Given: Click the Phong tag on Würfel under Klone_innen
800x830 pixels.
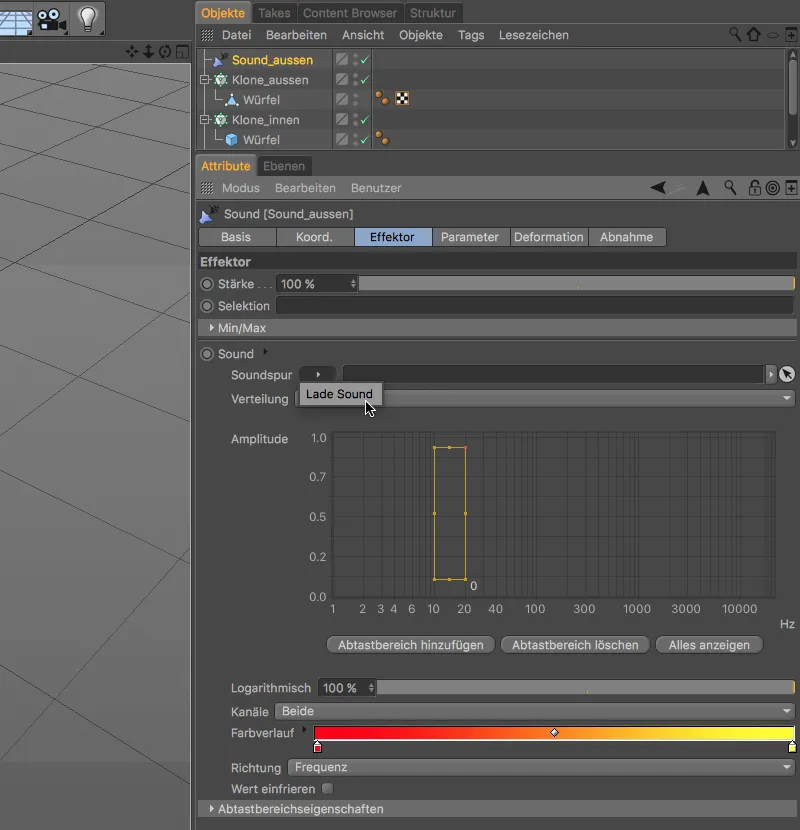Looking at the screenshot, I should coord(382,139).
